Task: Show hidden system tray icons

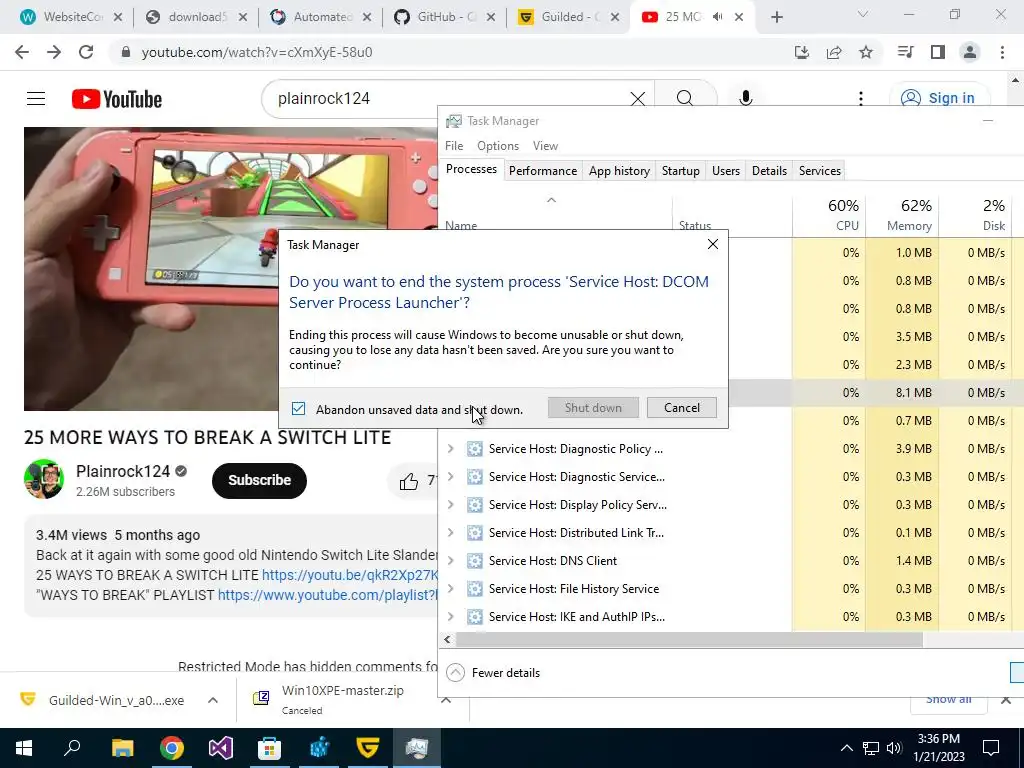Action: [x=846, y=748]
